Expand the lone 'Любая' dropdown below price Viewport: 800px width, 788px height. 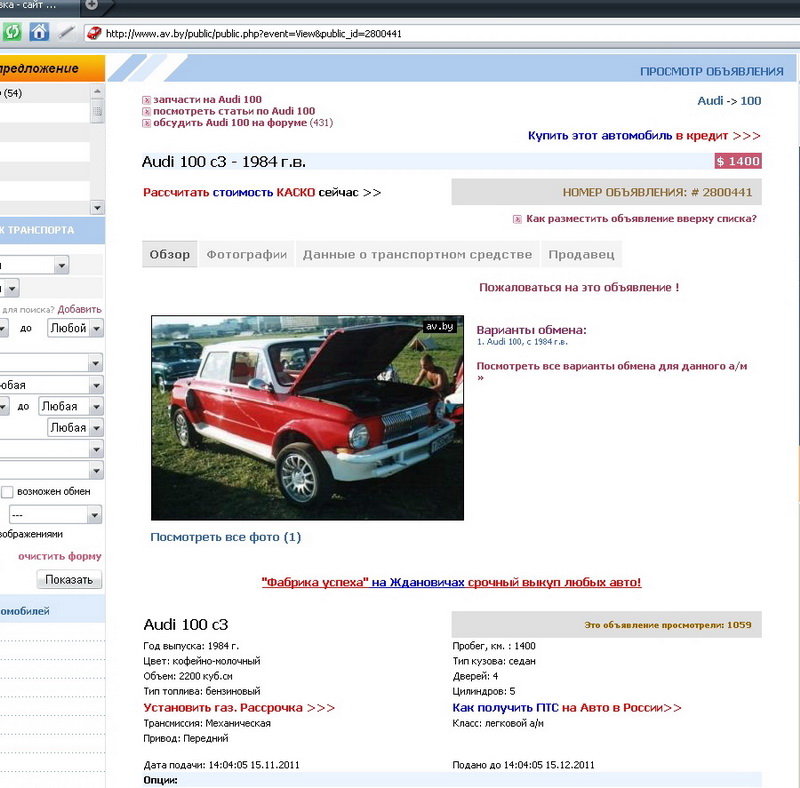click(x=76, y=428)
